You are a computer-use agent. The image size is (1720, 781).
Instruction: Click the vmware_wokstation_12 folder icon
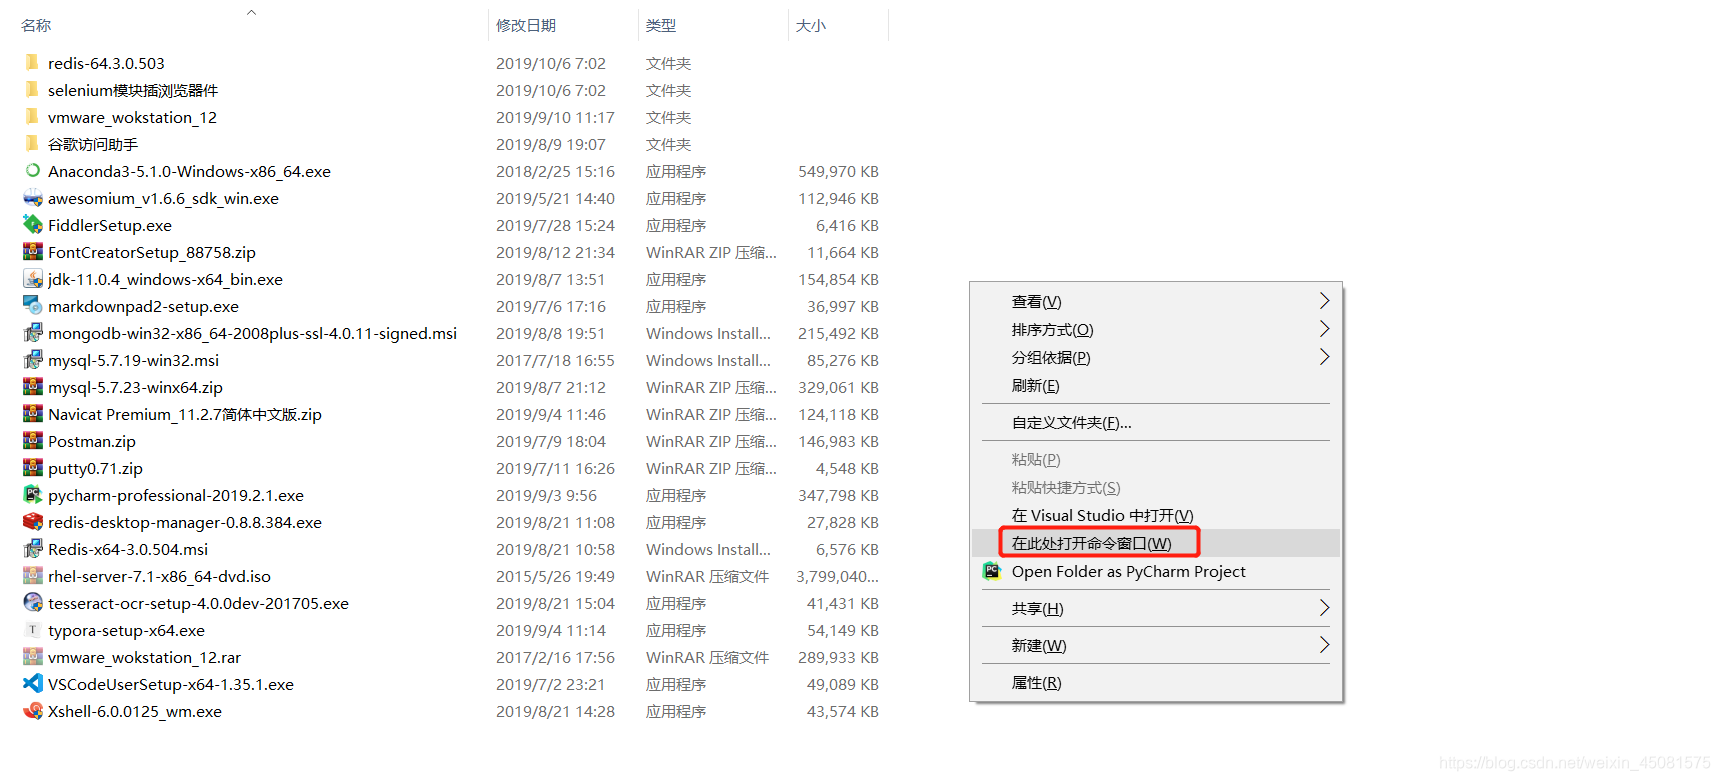[32, 116]
